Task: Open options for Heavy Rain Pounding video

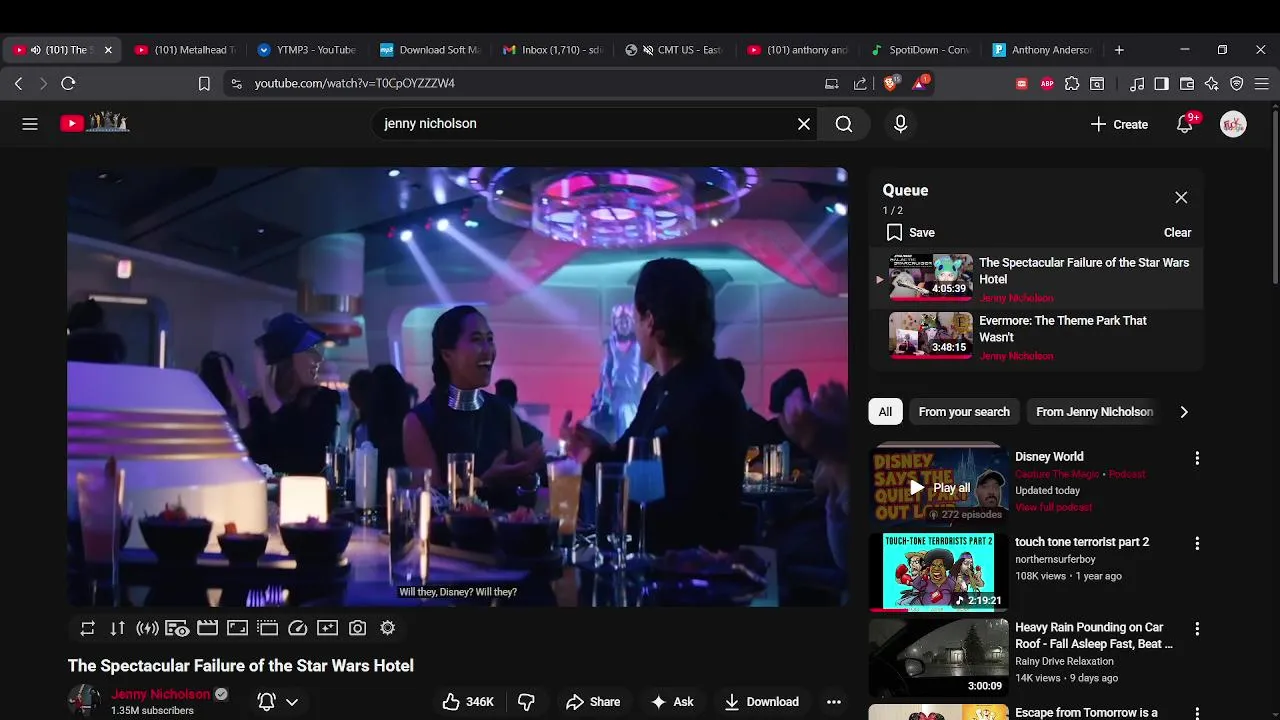Action: tap(1197, 629)
